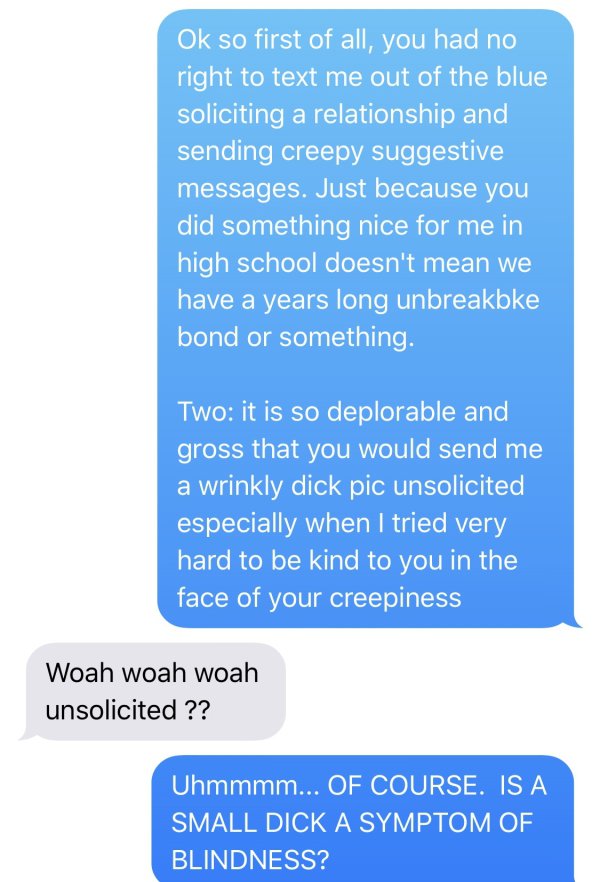Click the tail of the long blue bubble

point(572,621)
